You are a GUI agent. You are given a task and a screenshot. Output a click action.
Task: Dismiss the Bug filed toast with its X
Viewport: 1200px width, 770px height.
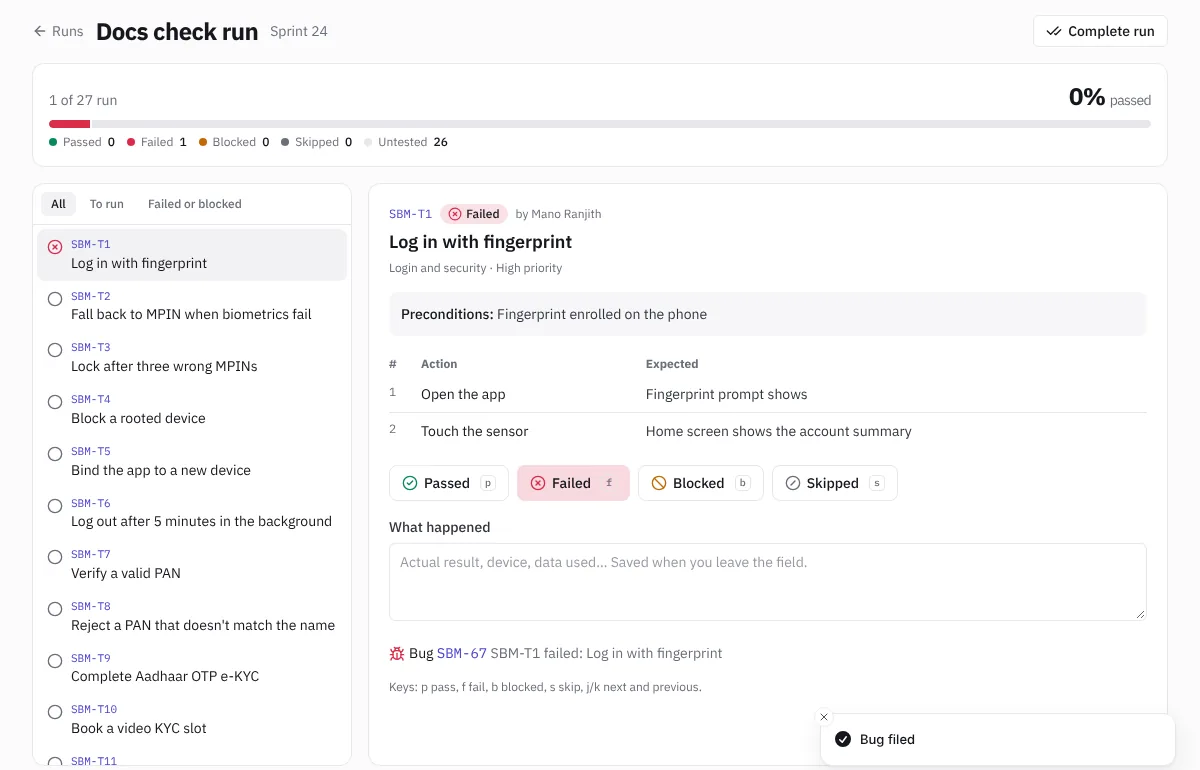pos(824,717)
